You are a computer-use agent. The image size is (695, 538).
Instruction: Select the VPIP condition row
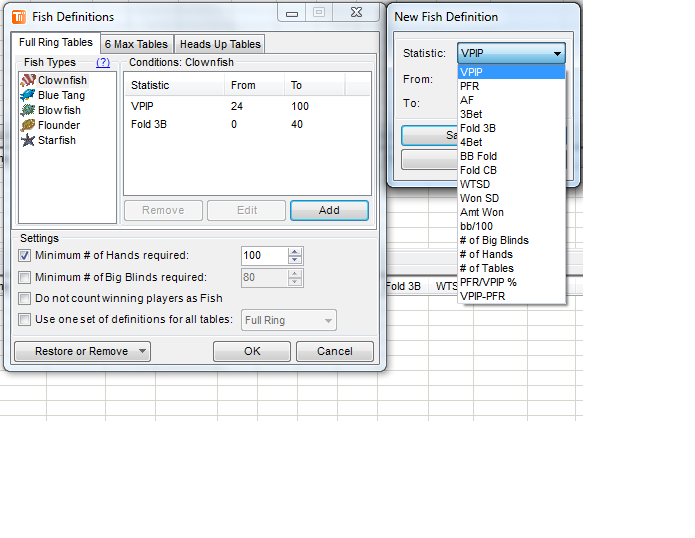pos(247,106)
